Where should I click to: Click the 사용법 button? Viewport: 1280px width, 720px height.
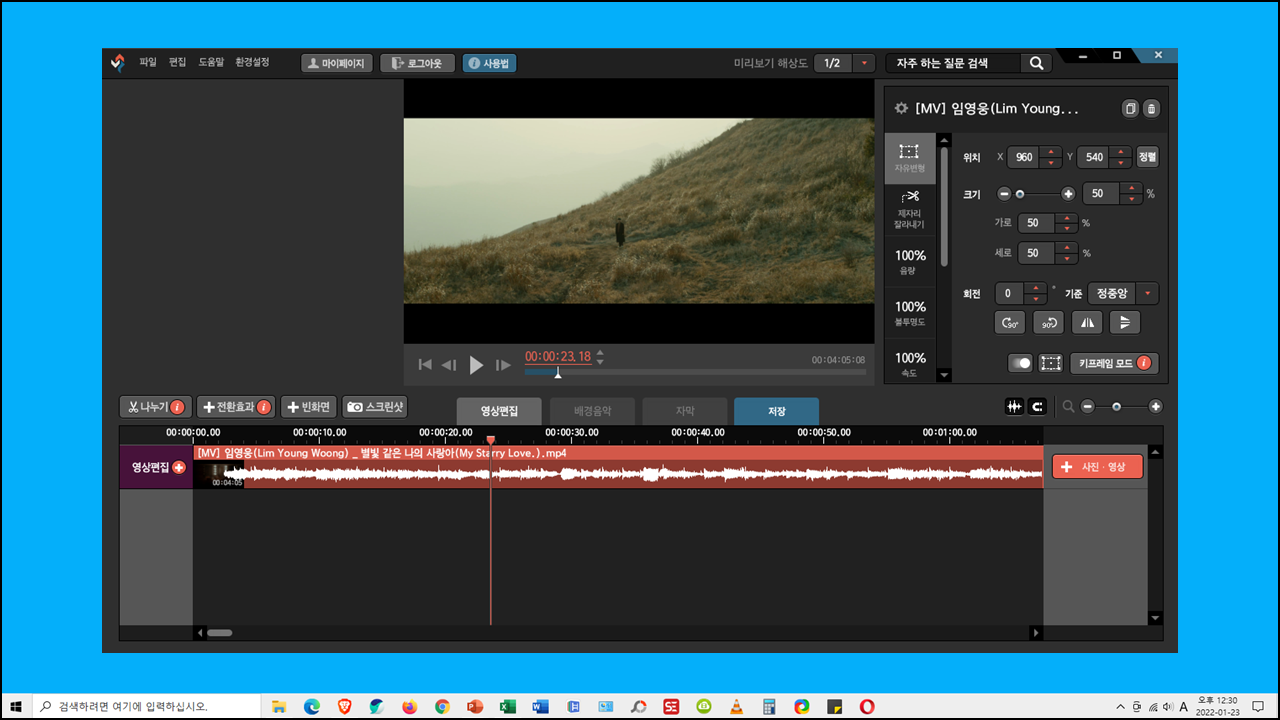[x=490, y=63]
